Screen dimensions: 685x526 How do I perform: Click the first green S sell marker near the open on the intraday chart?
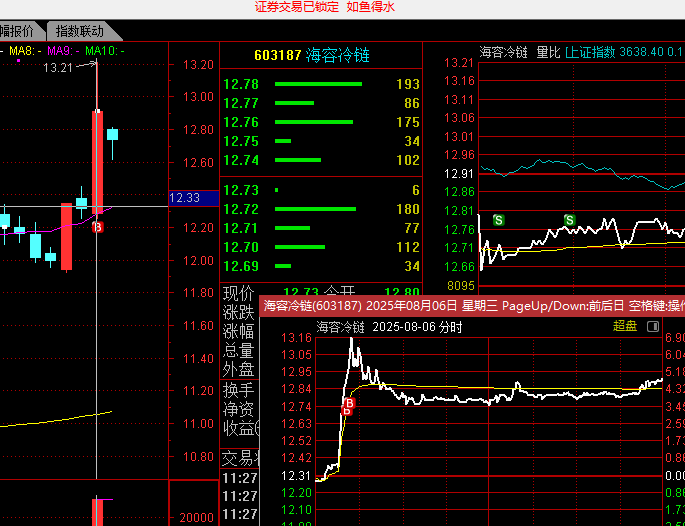pyautogui.click(x=498, y=220)
